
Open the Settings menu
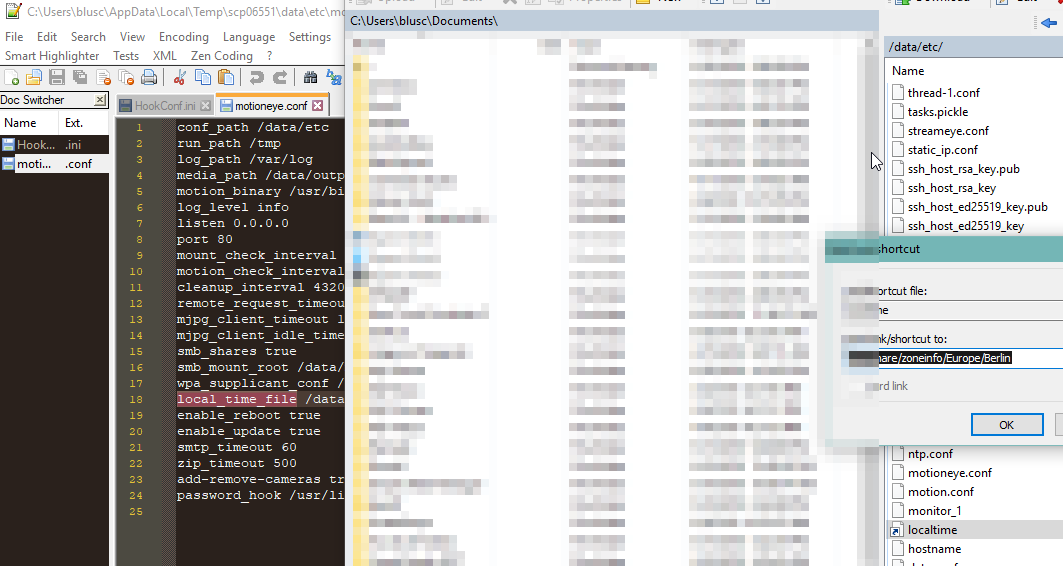pos(310,37)
